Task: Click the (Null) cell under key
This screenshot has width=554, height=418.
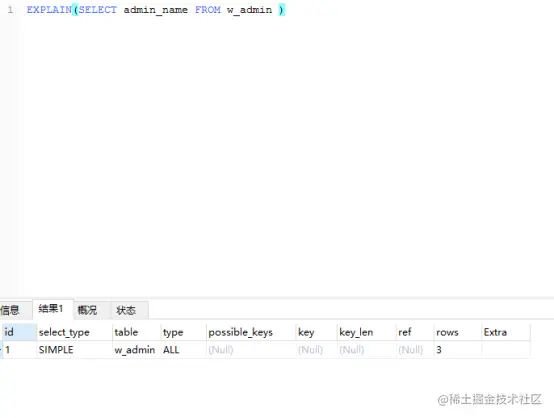Action: 316,350
